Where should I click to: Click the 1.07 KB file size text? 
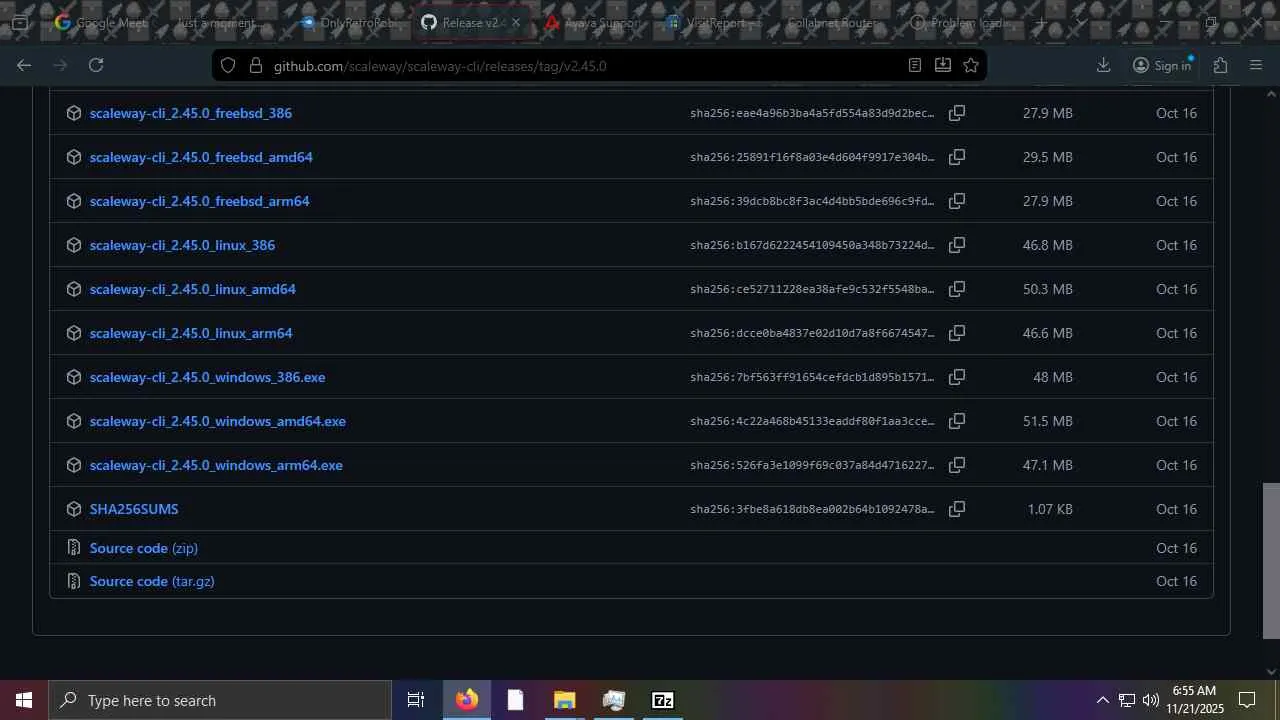pos(1050,509)
